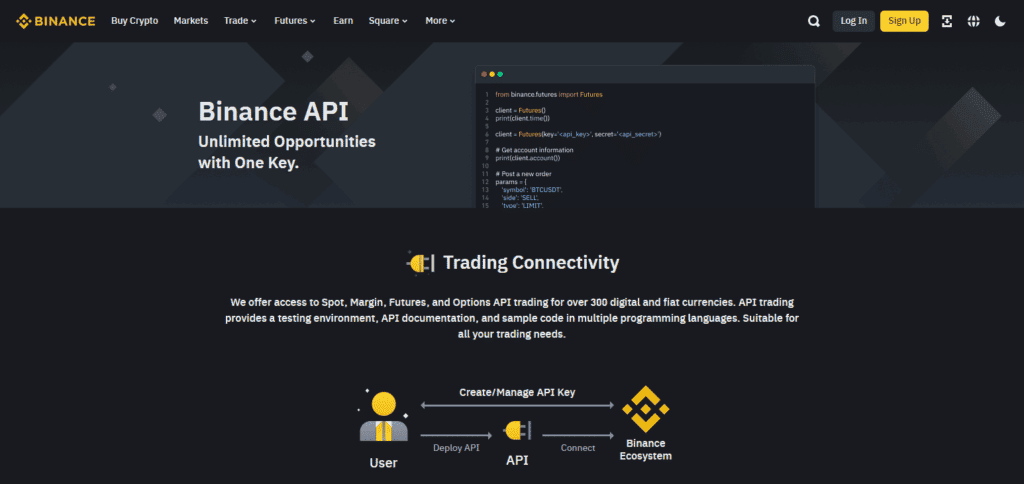Click the yellow Sign Up button
Viewport: 1024px width, 484px height.
coord(904,21)
